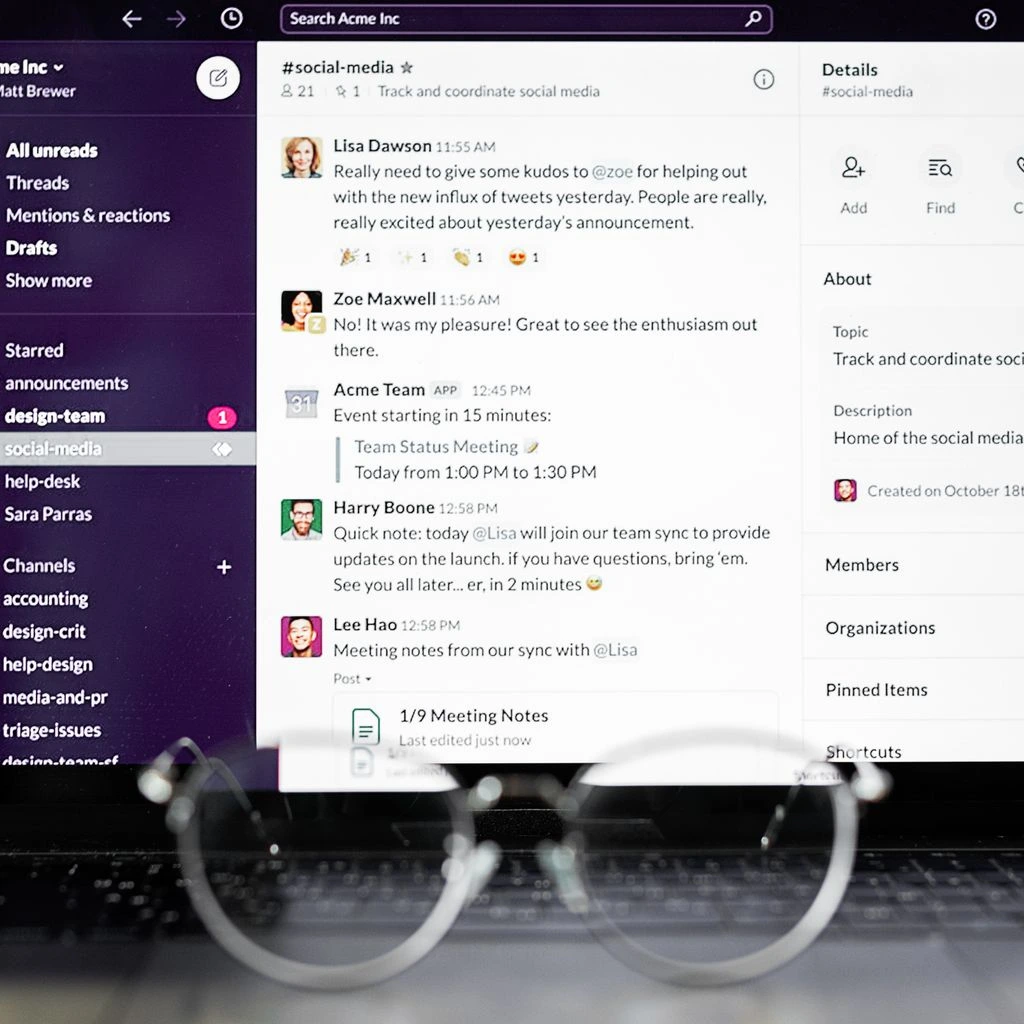Toggle heart-eyes reaction
Screen dimensions: 1024x1024
pyautogui.click(x=524, y=257)
